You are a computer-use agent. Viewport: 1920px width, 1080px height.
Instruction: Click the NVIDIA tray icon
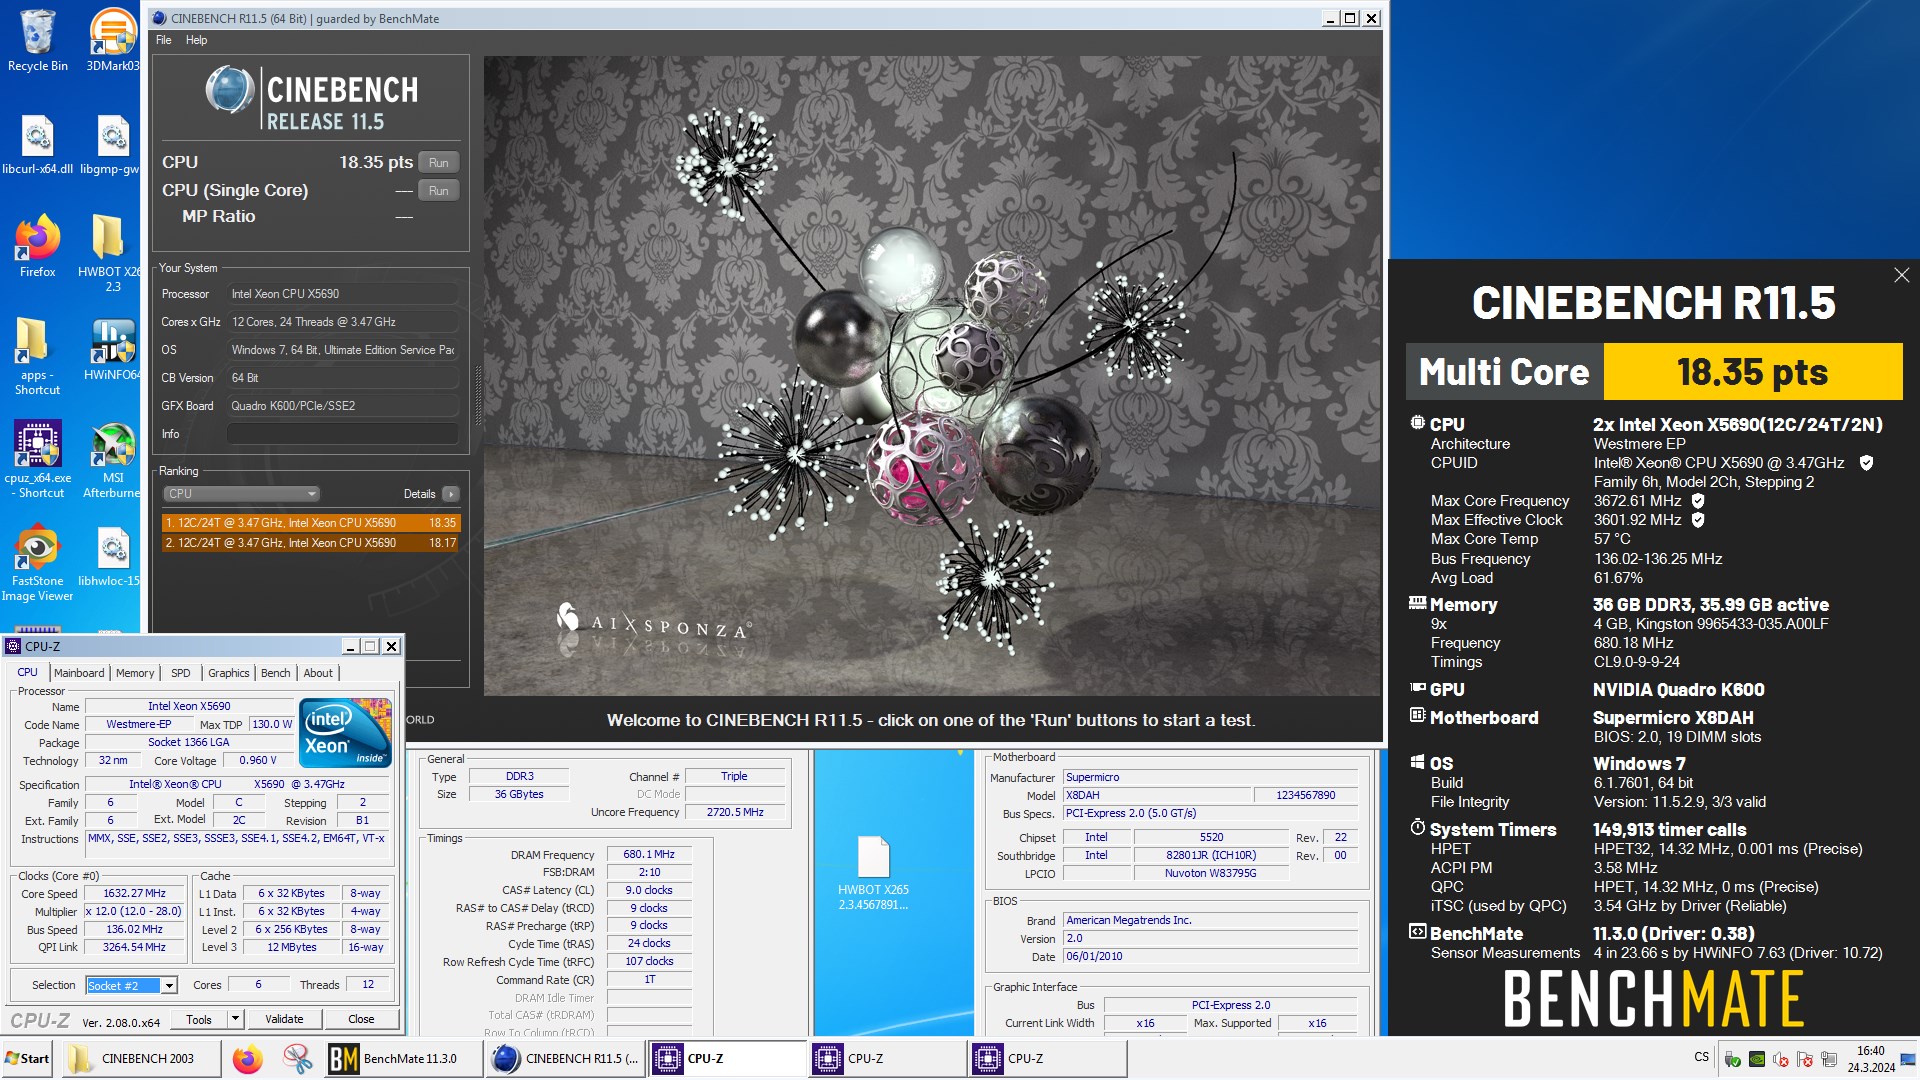click(1757, 1059)
